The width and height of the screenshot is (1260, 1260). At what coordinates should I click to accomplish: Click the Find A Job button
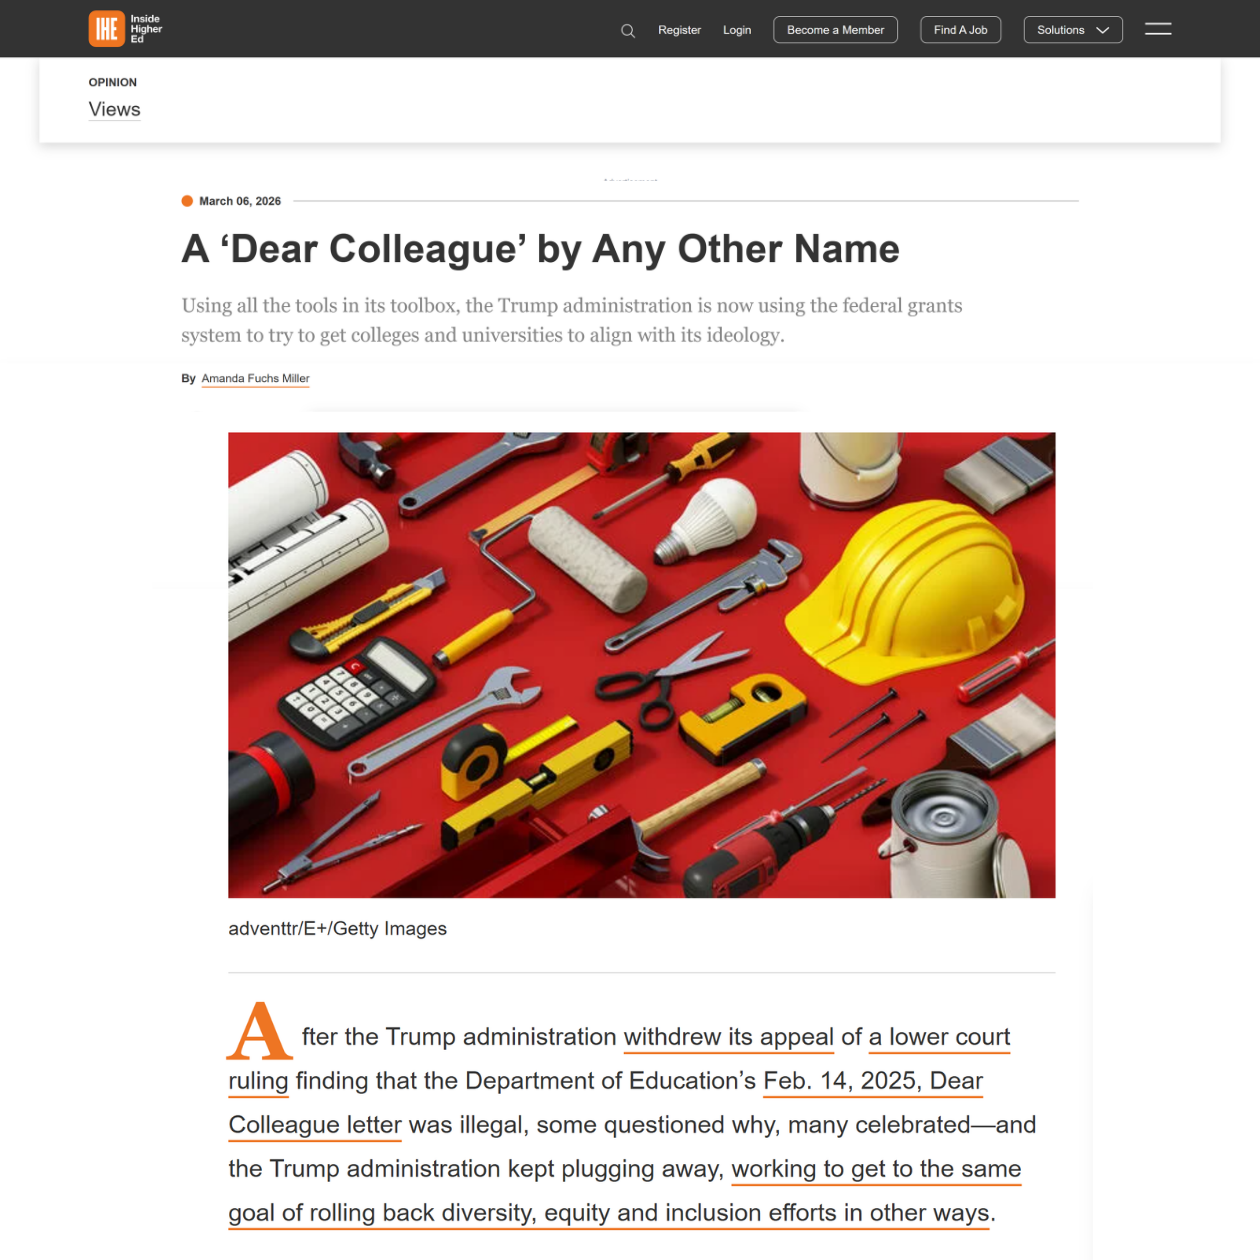(x=960, y=30)
